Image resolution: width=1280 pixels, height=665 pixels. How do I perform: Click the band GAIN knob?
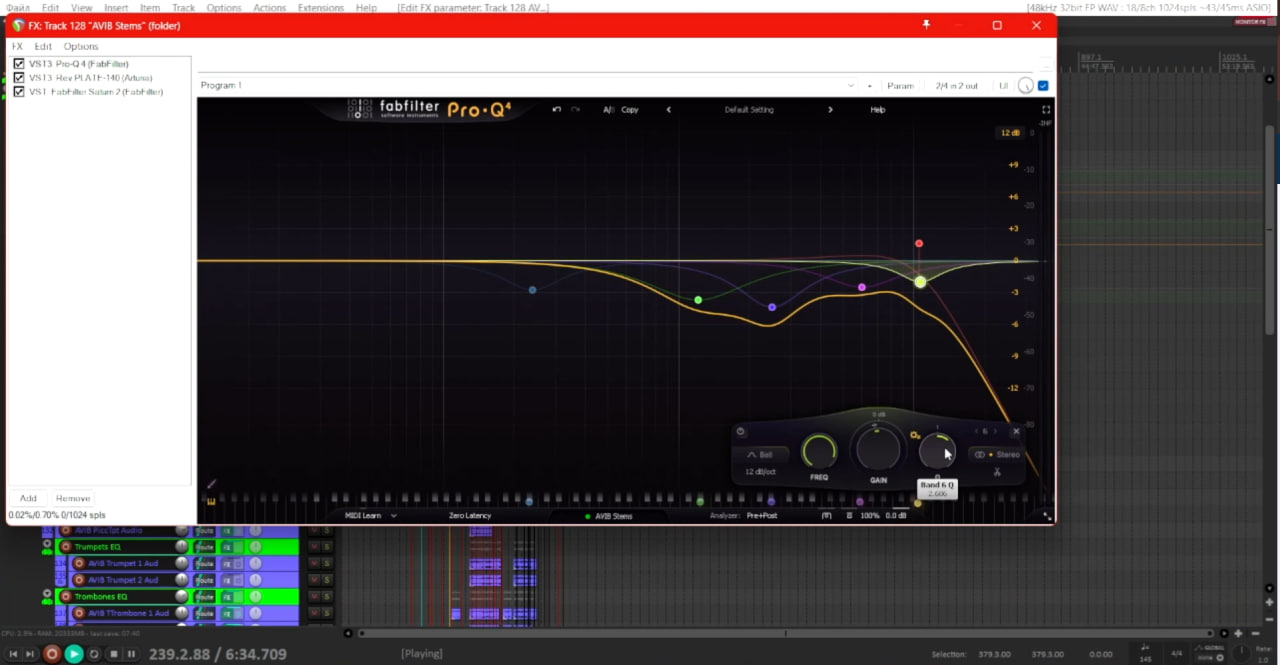click(877, 450)
